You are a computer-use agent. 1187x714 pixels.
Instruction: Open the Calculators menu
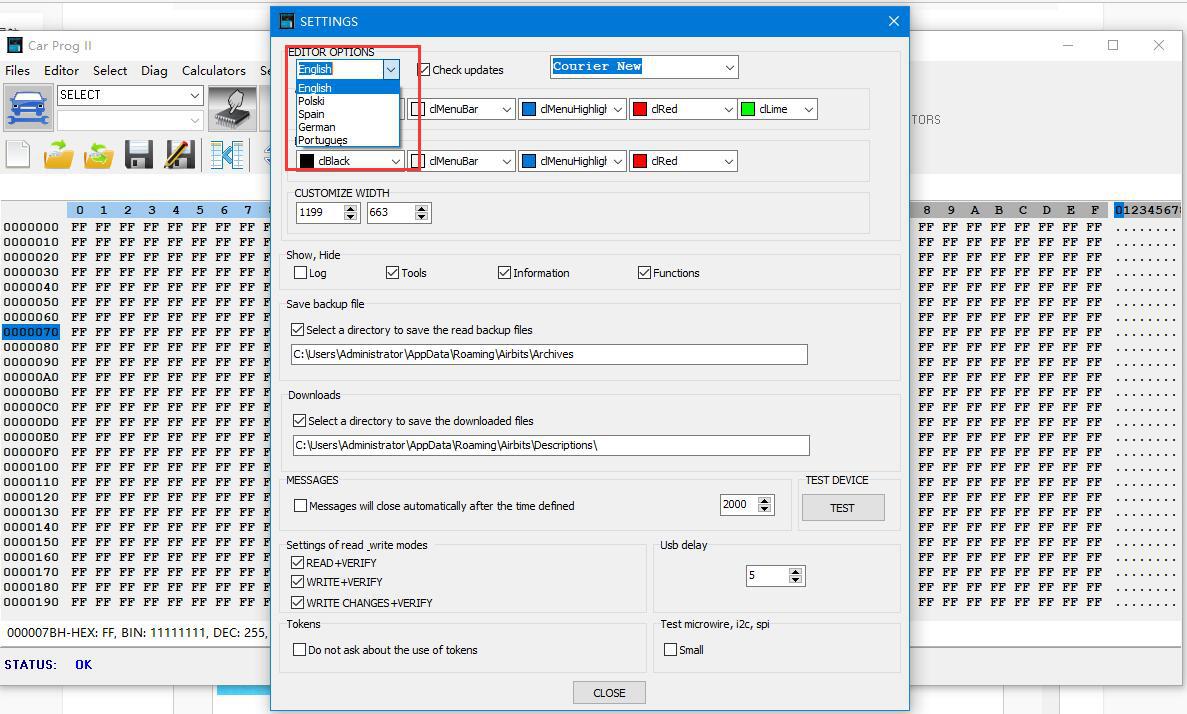tap(213, 70)
